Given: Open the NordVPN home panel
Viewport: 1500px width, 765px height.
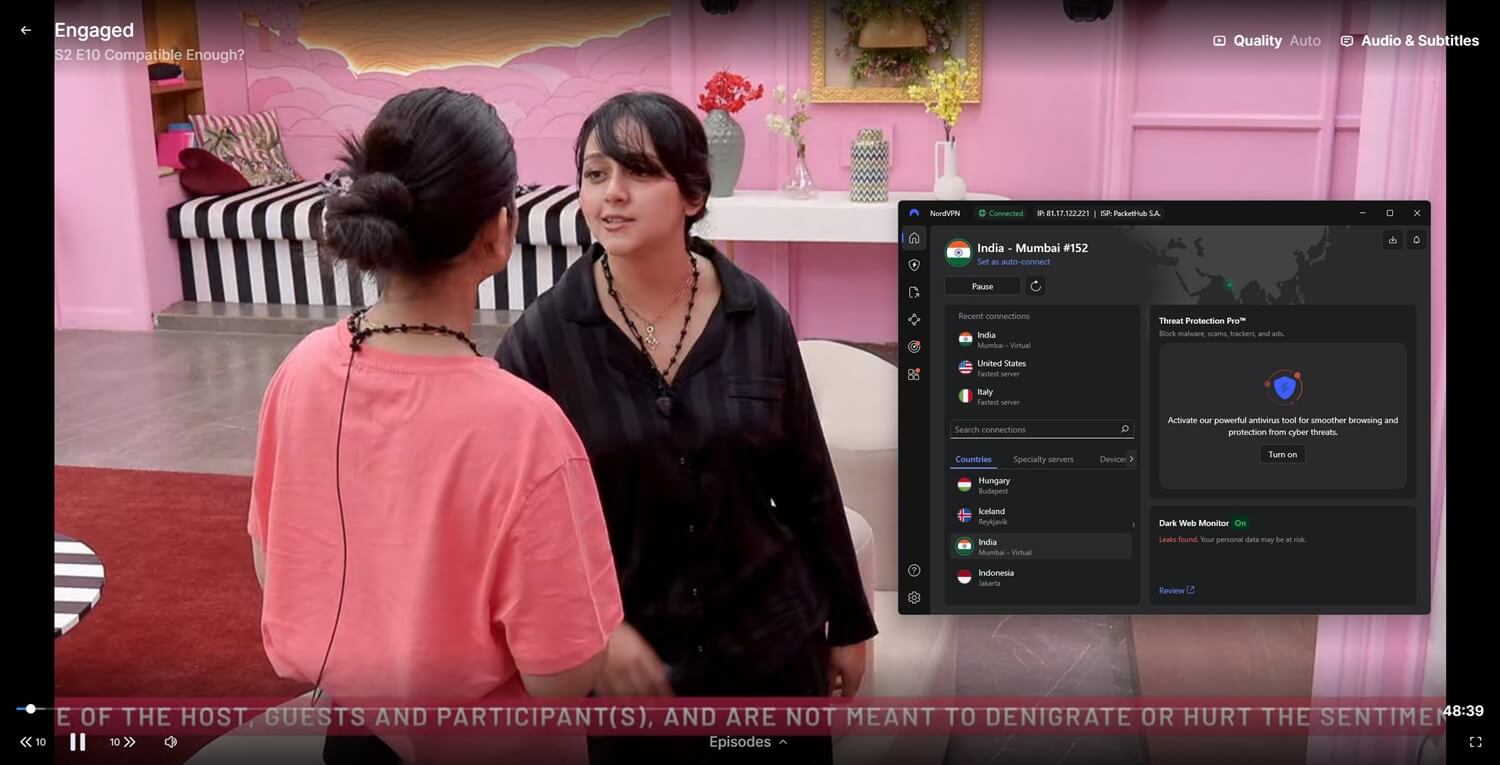Looking at the screenshot, I should coord(913,238).
